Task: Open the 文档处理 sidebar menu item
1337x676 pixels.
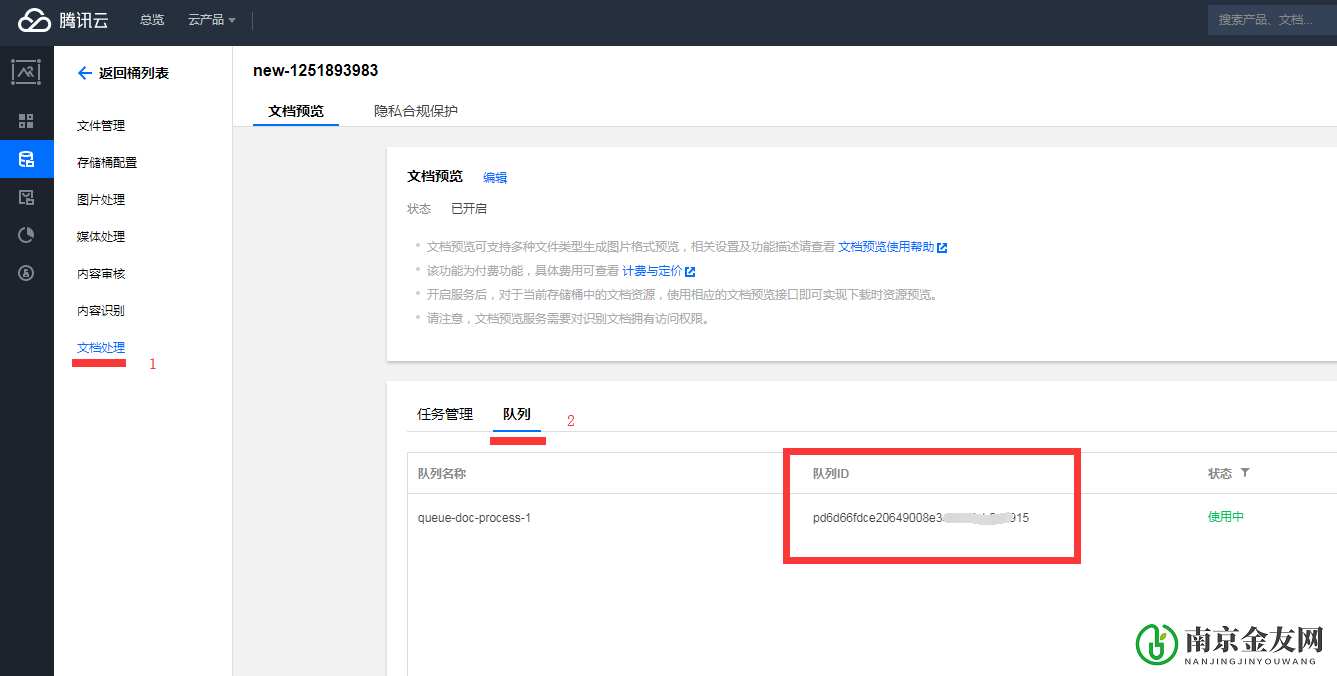Action: (x=100, y=347)
